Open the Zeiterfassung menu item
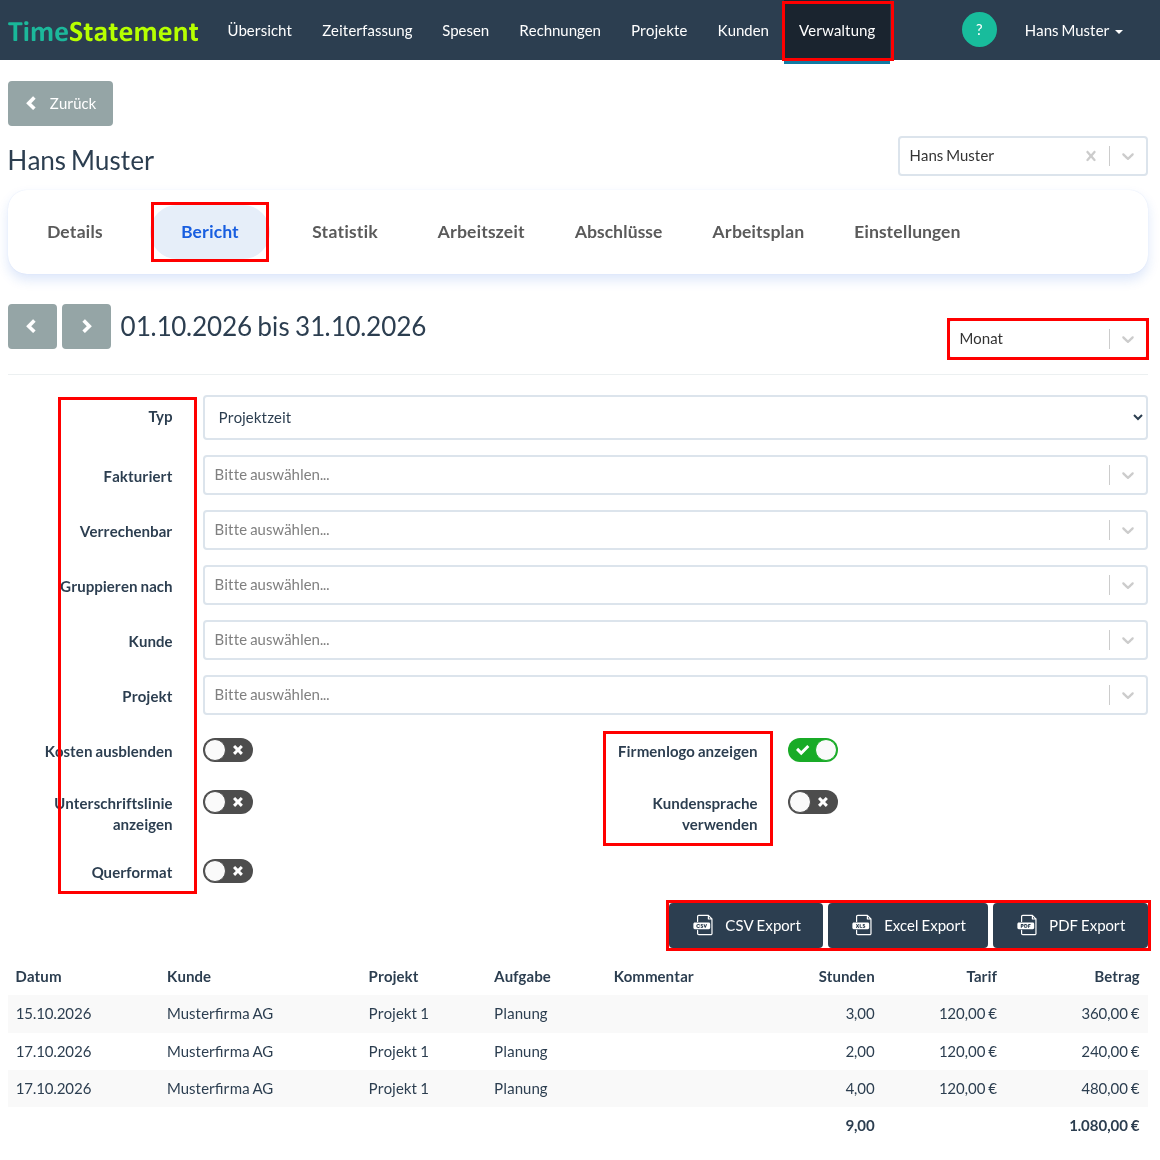This screenshot has width=1160, height=1160. (x=367, y=31)
